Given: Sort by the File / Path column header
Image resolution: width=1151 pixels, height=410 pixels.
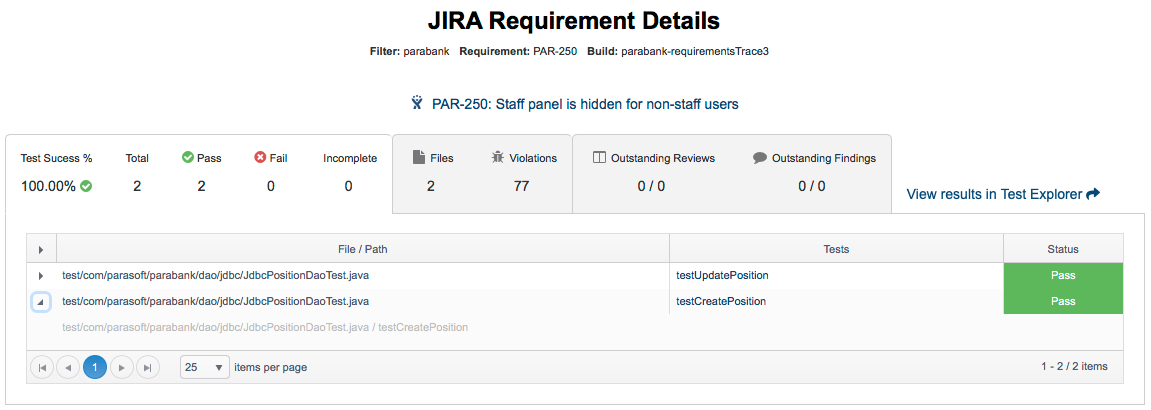Looking at the screenshot, I should point(363,249).
